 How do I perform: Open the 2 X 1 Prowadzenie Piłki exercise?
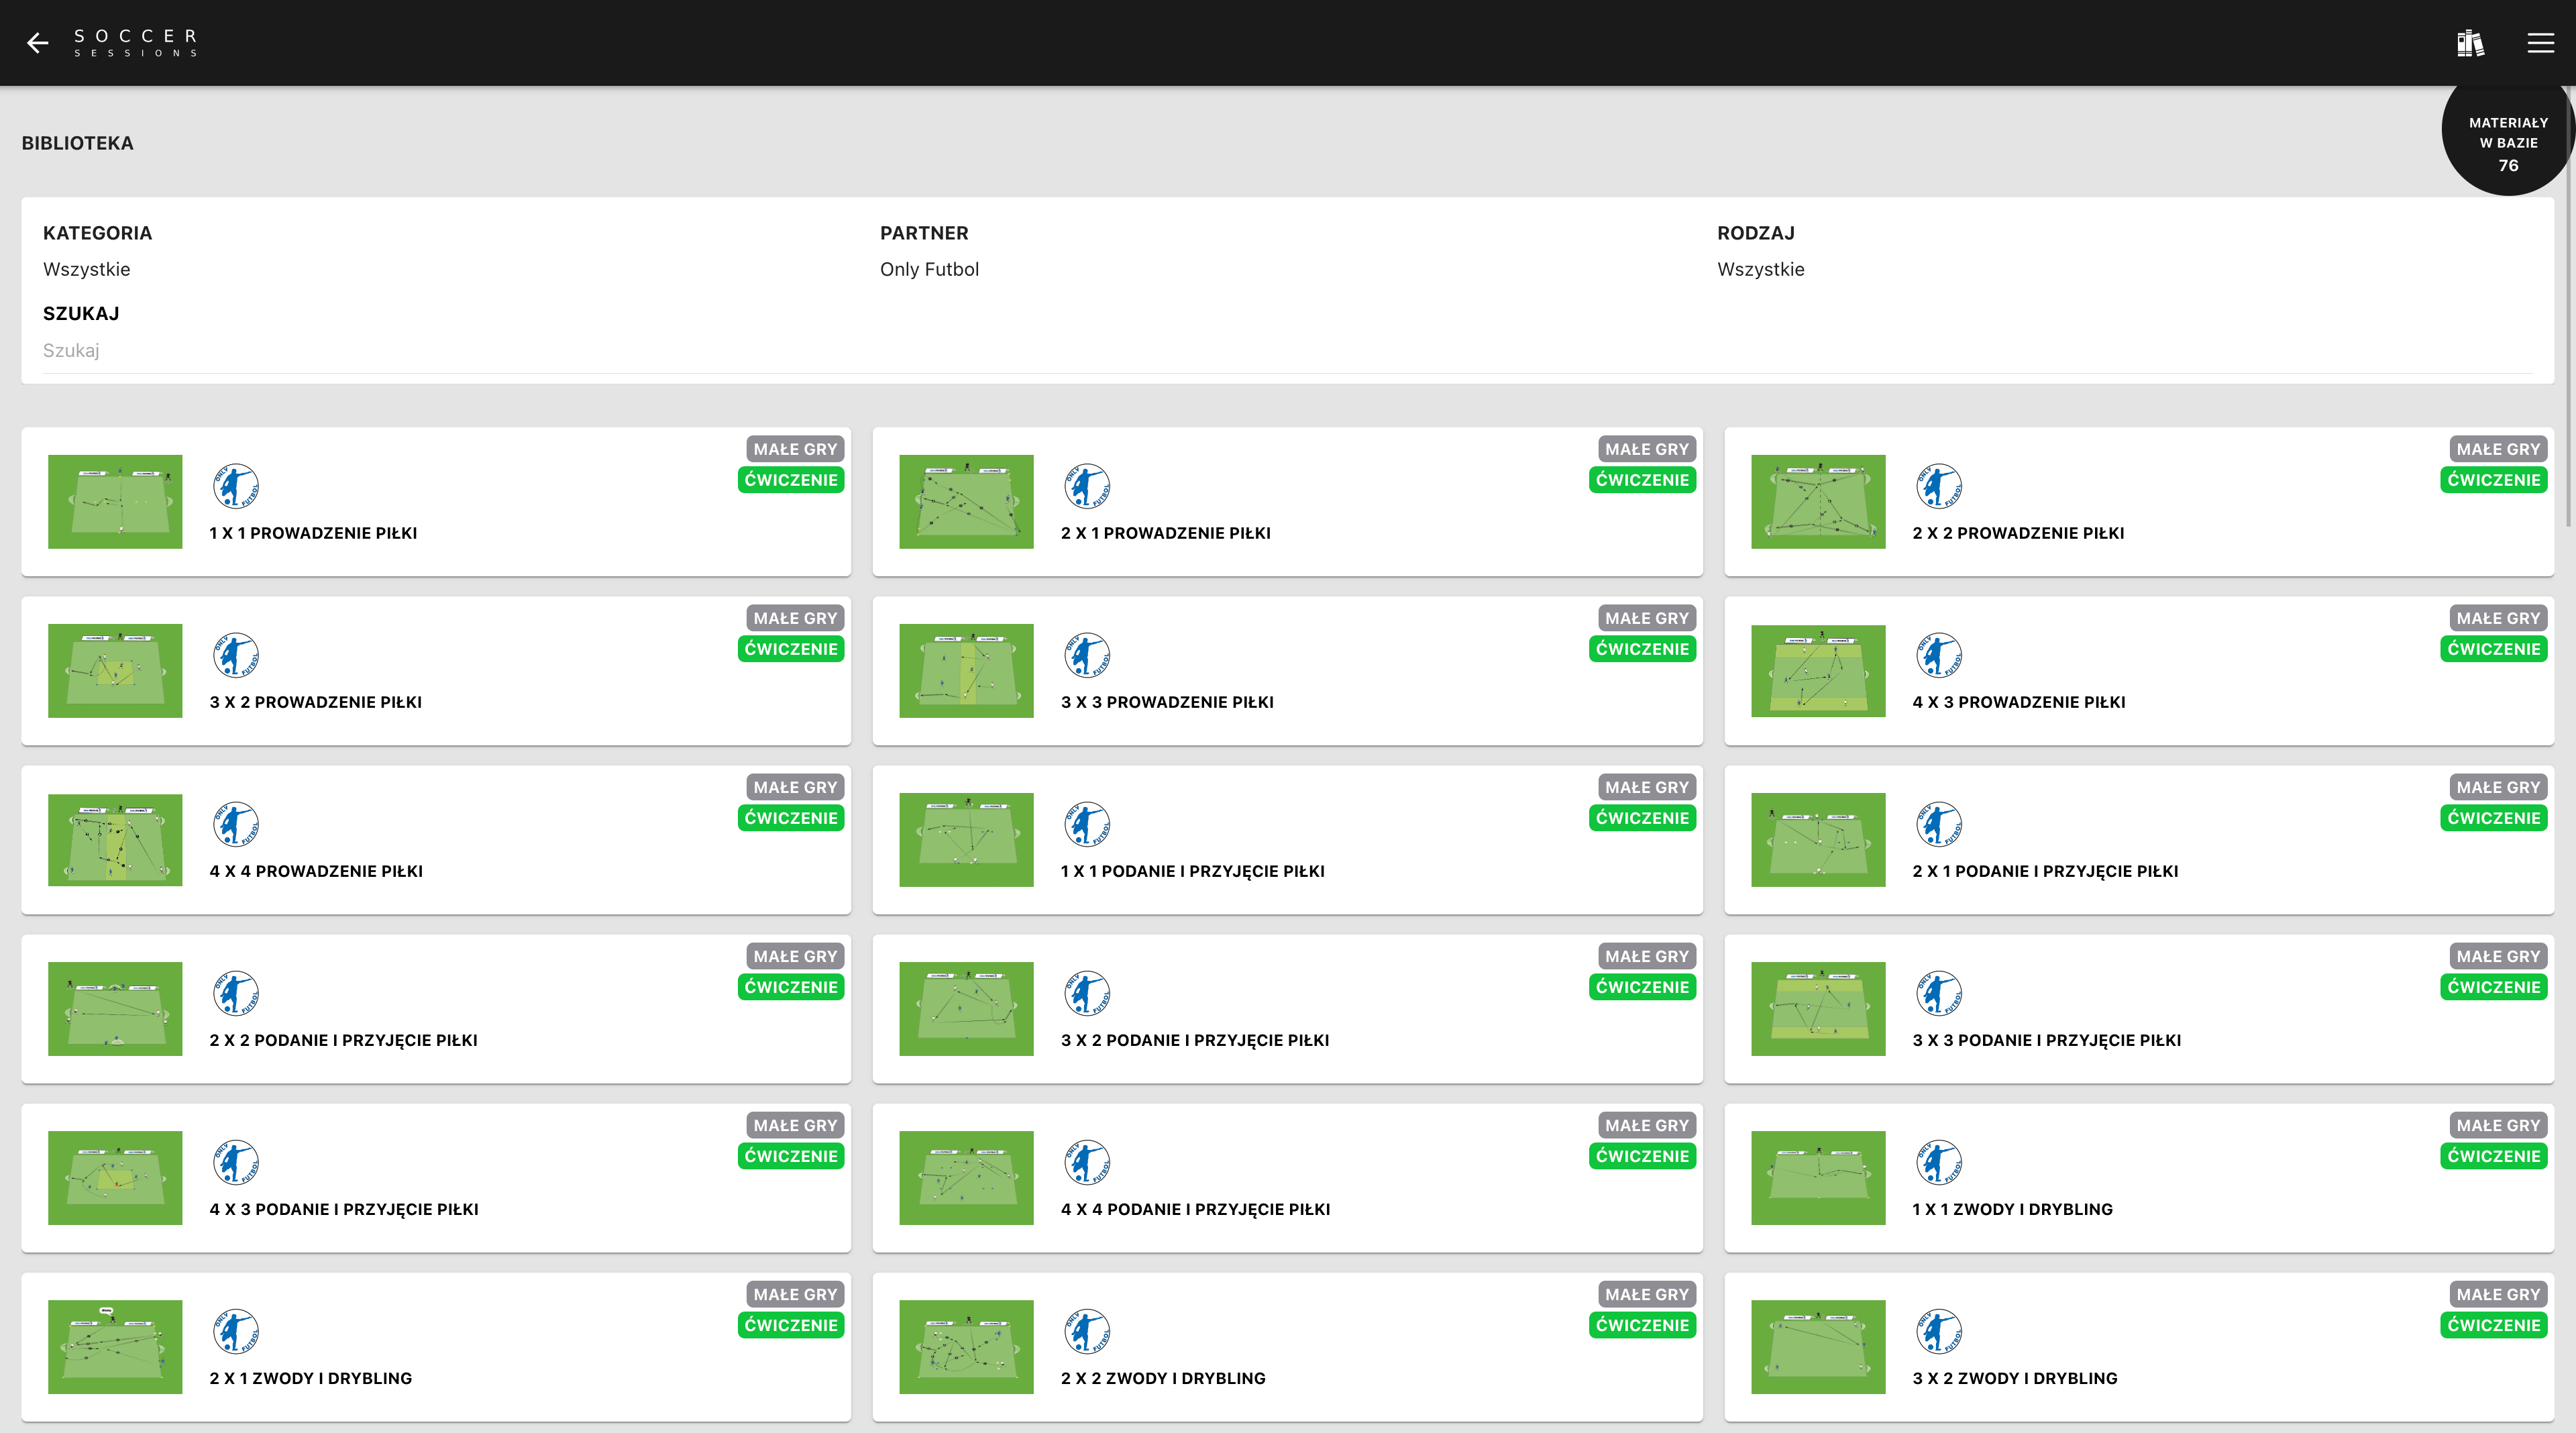pyautogui.click(x=1287, y=501)
